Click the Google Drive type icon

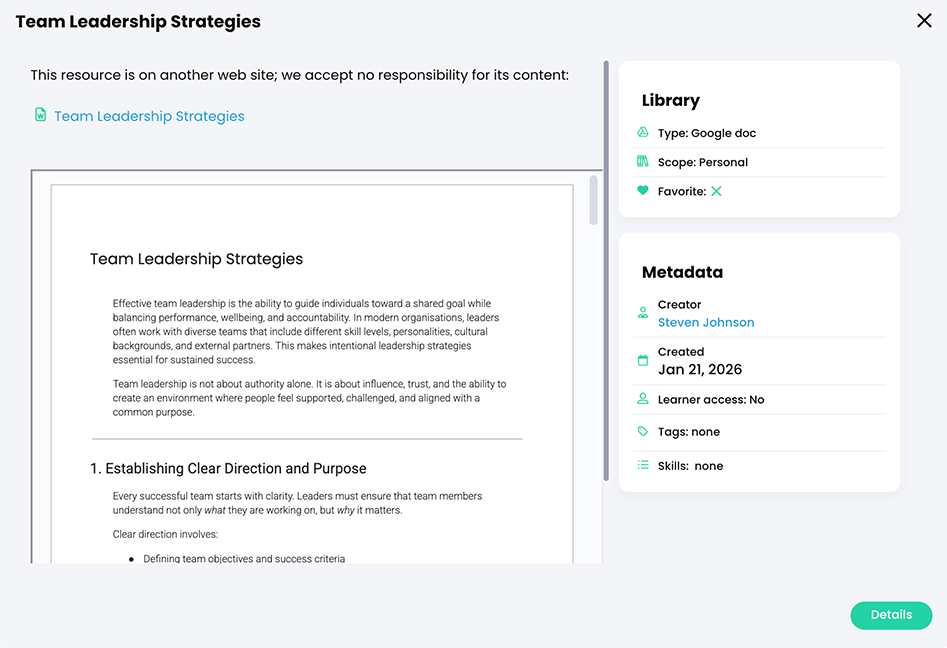(x=643, y=133)
